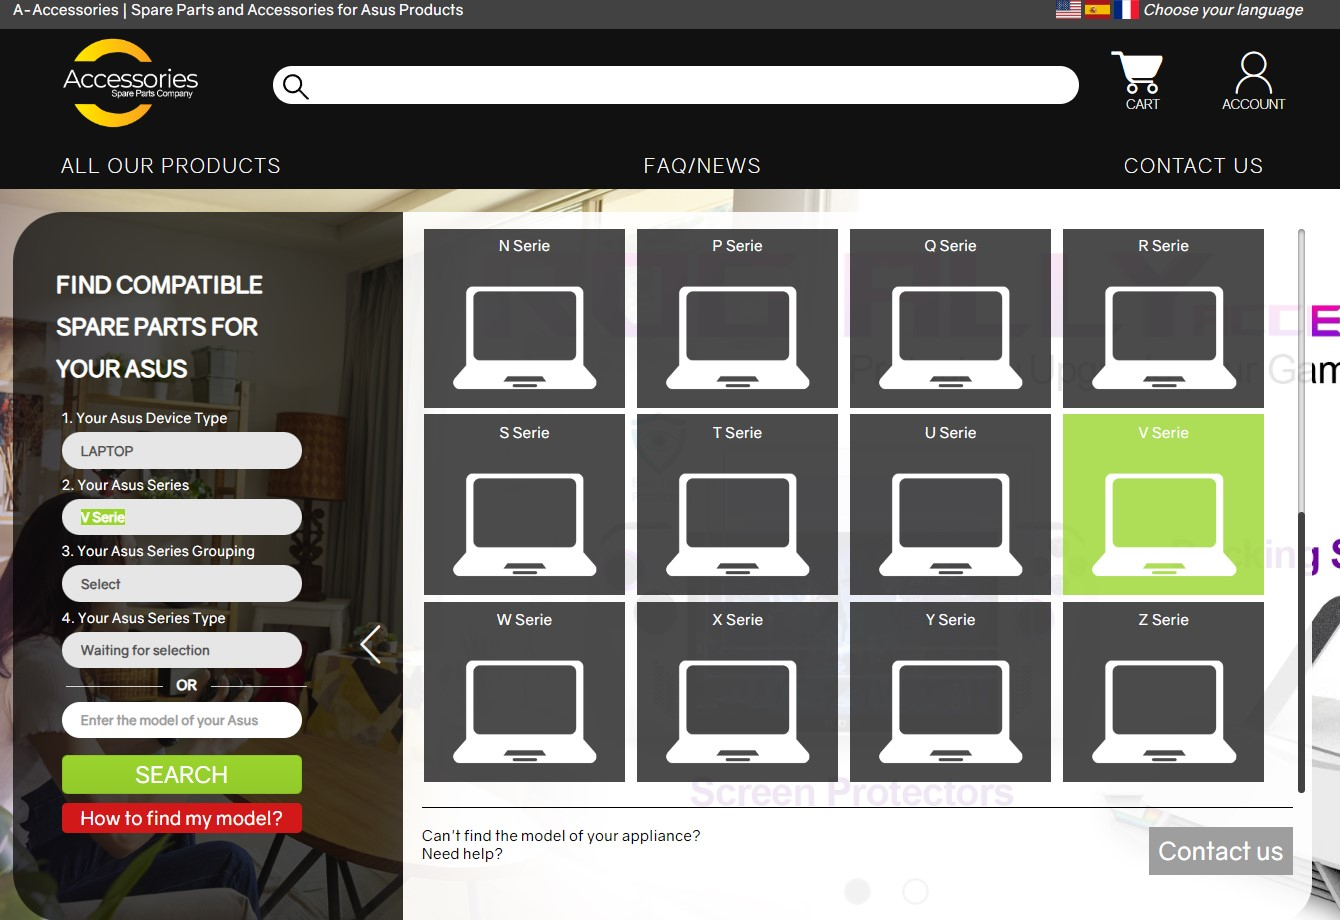Screen dimensions: 1340x920
Task: Open the shopping cart
Action: pyautogui.click(x=1137, y=80)
